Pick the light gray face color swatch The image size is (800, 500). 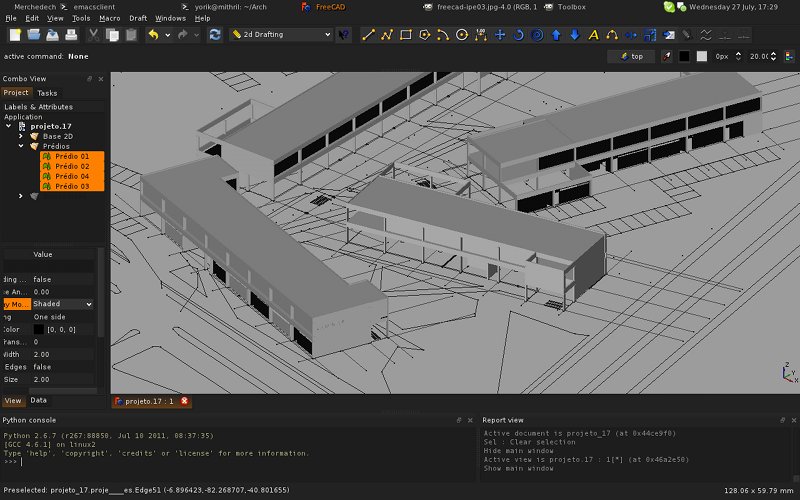tap(702, 57)
